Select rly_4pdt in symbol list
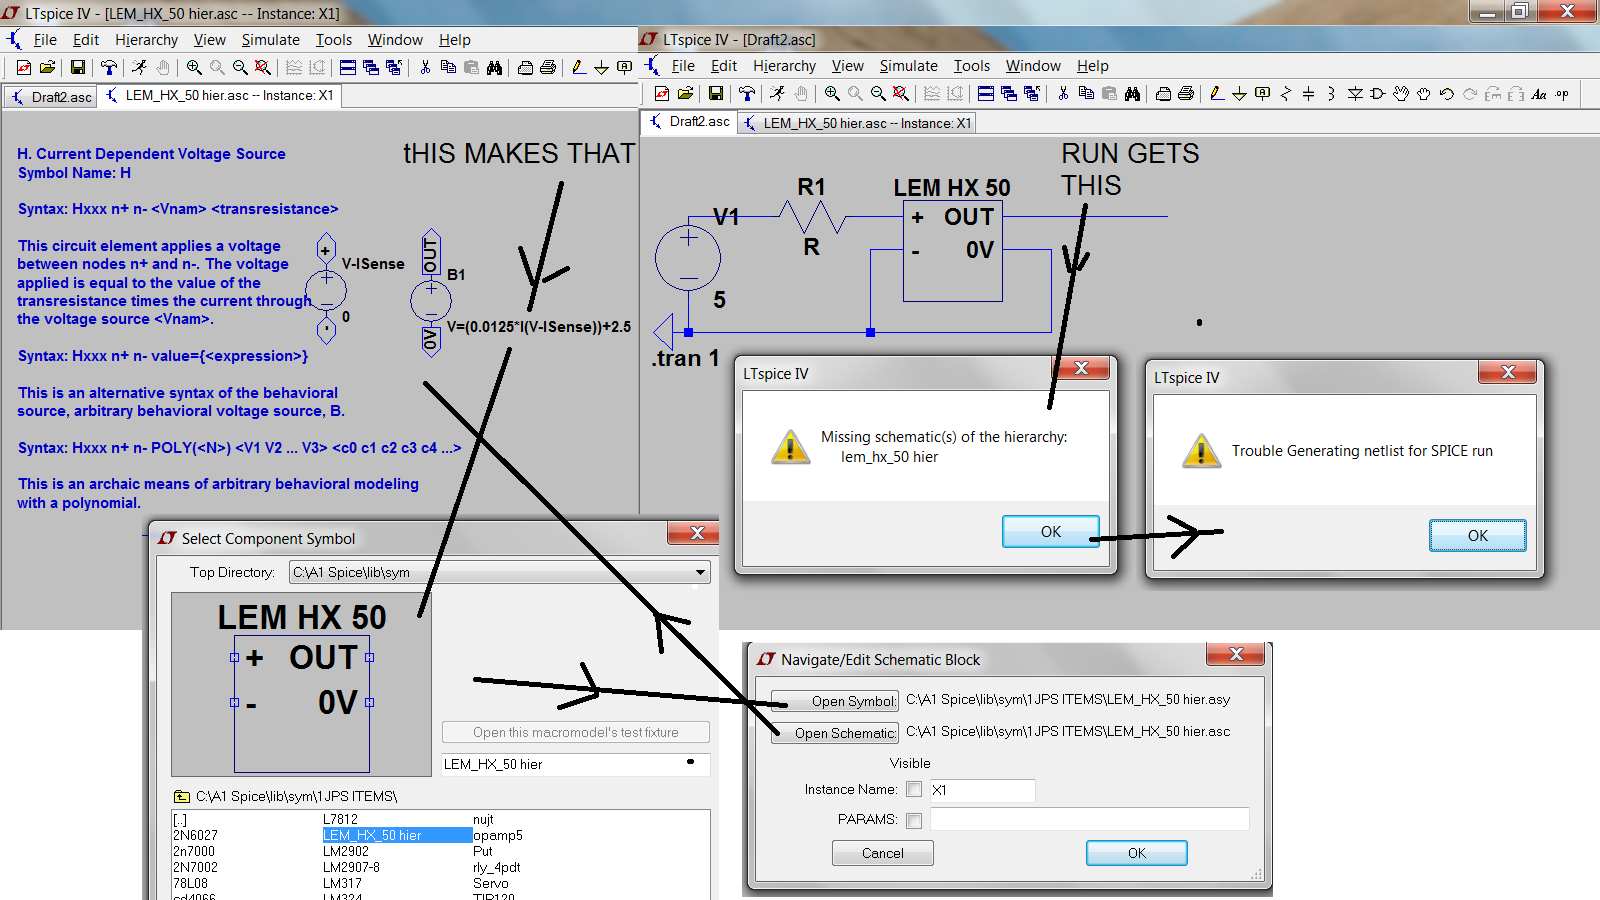 (x=497, y=867)
